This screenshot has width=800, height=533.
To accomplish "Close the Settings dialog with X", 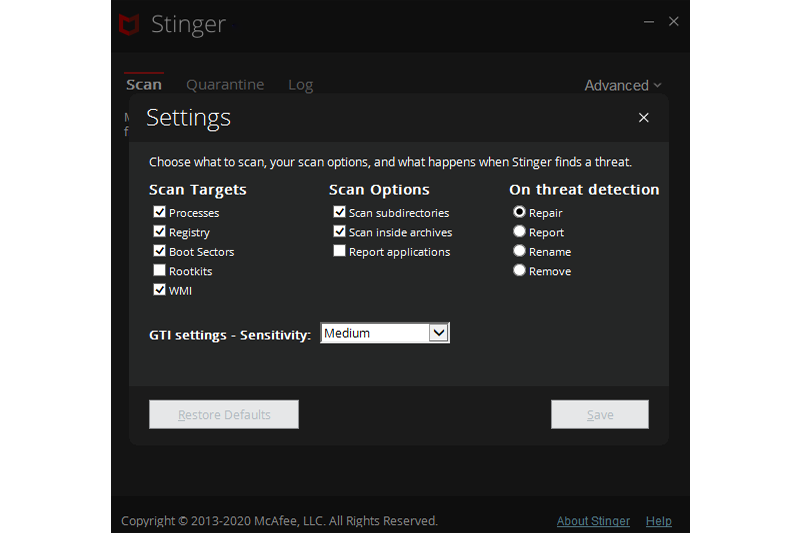I will pos(643,118).
